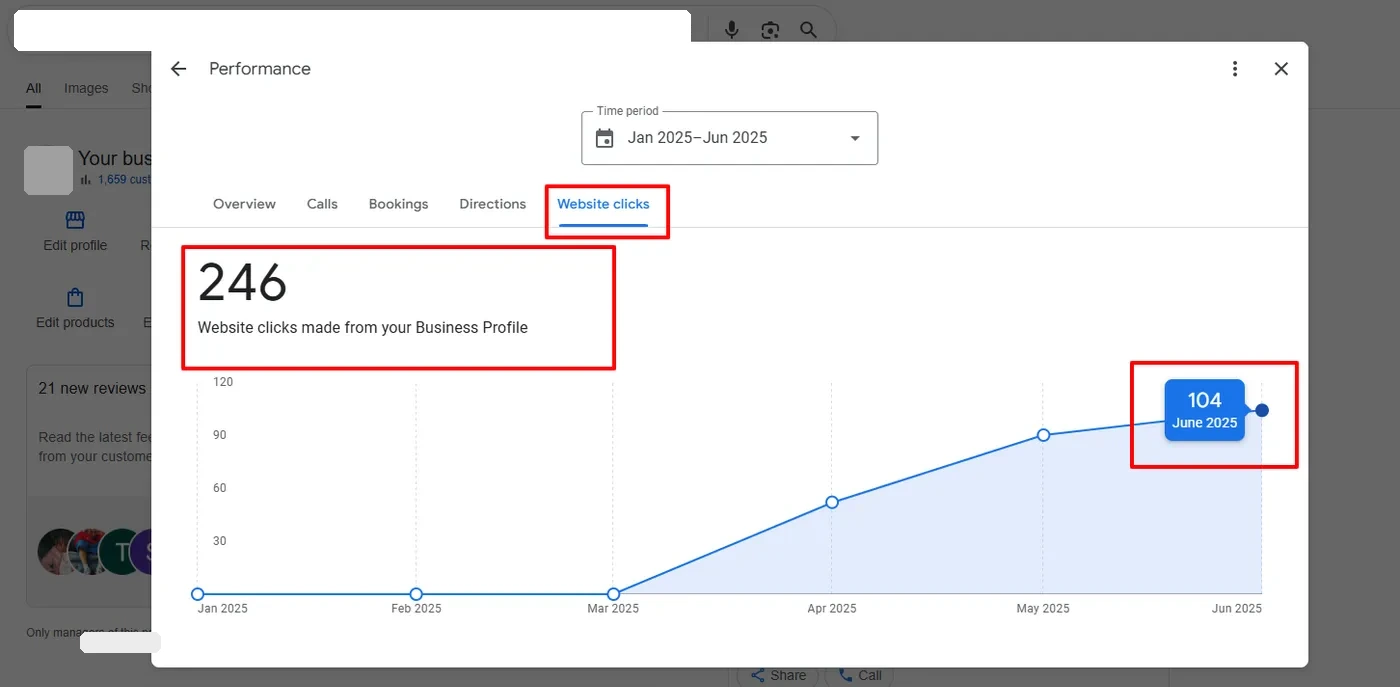The width and height of the screenshot is (1400, 687).
Task: Click the Mar 2025 data point
Action: (x=613, y=594)
